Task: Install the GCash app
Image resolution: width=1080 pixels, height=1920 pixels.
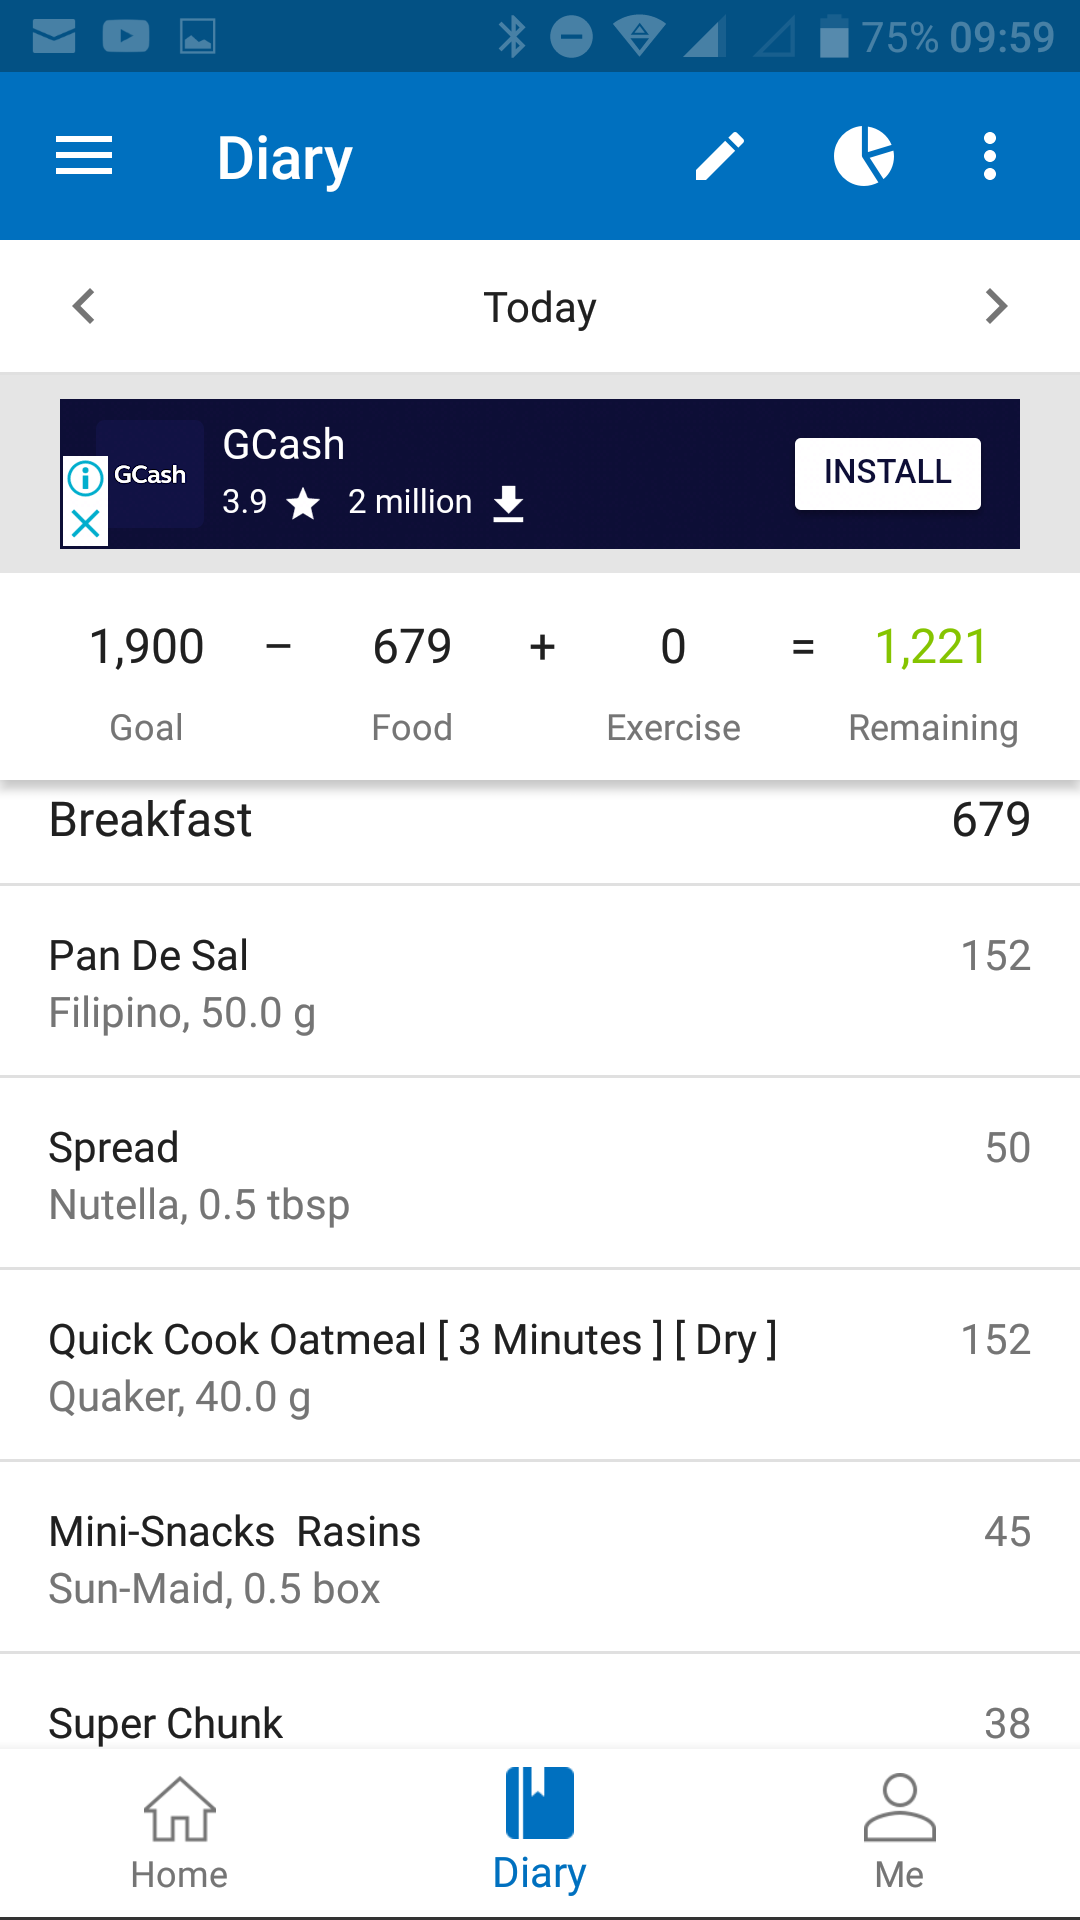Action: [887, 473]
